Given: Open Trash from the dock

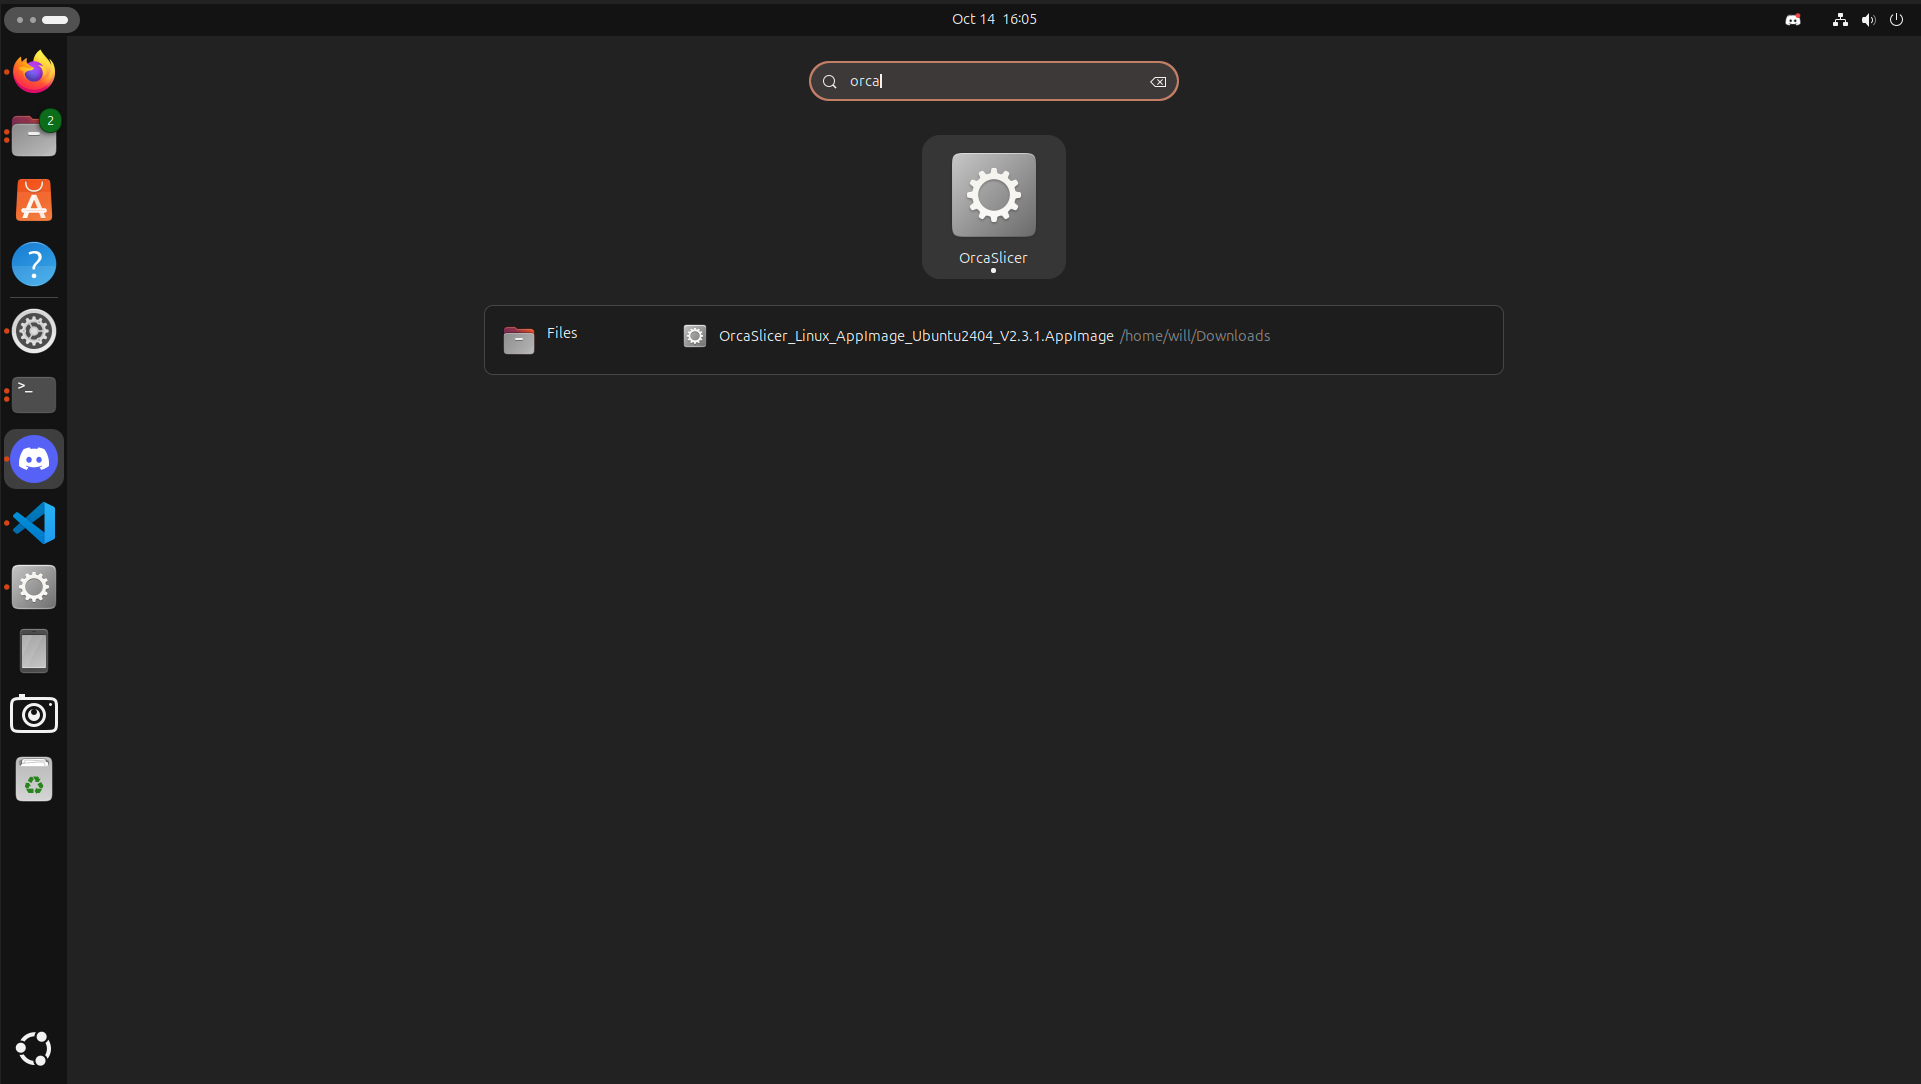Looking at the screenshot, I should [34, 779].
